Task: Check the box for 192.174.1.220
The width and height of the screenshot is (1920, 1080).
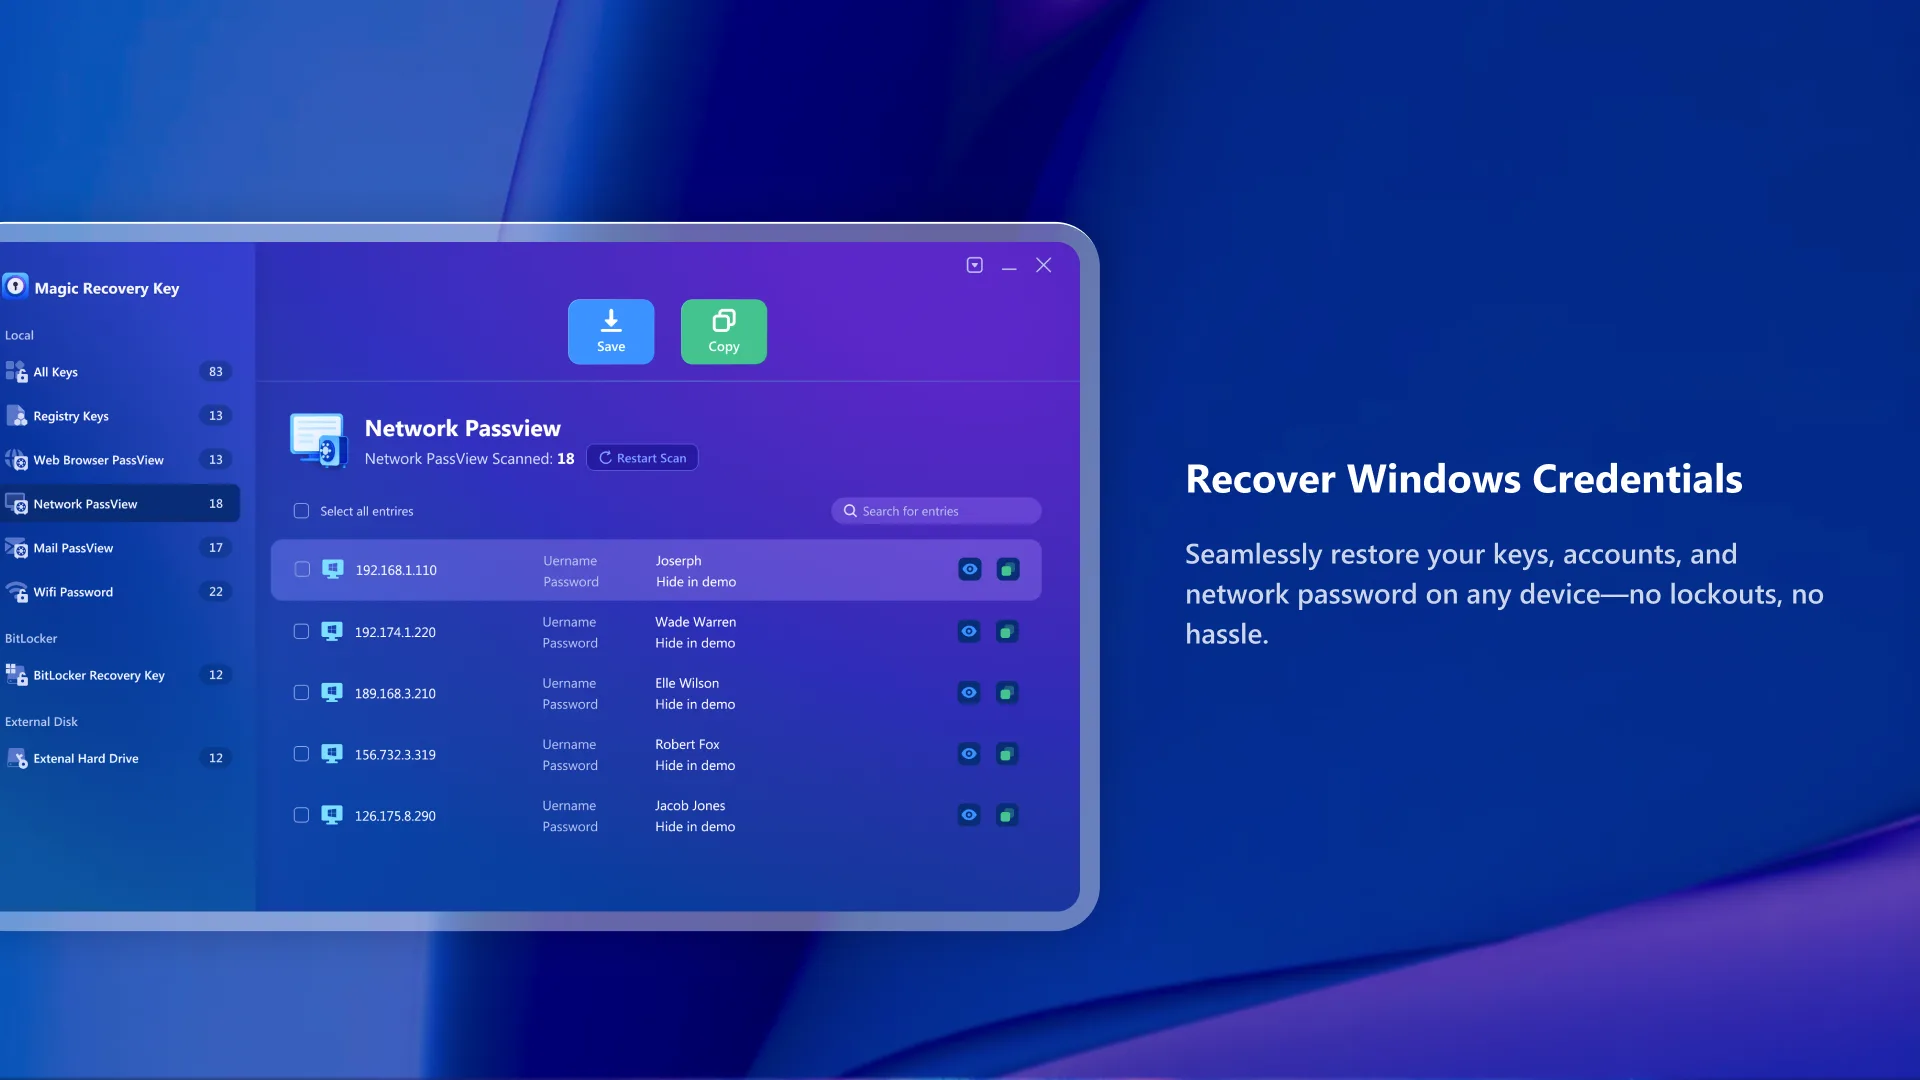Action: point(301,632)
